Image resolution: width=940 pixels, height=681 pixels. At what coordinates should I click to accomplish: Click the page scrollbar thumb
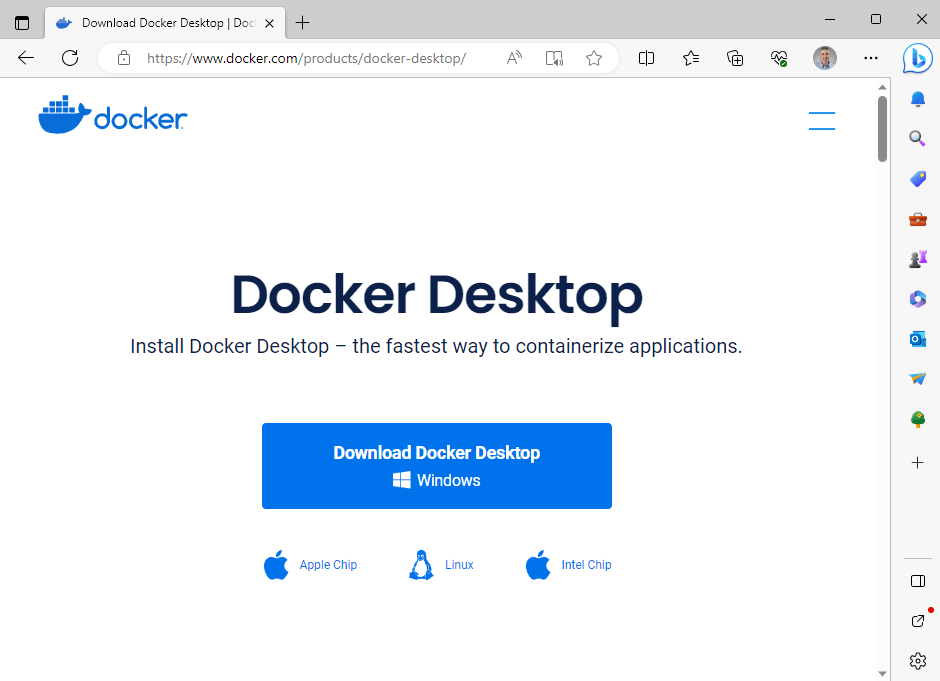click(x=882, y=128)
